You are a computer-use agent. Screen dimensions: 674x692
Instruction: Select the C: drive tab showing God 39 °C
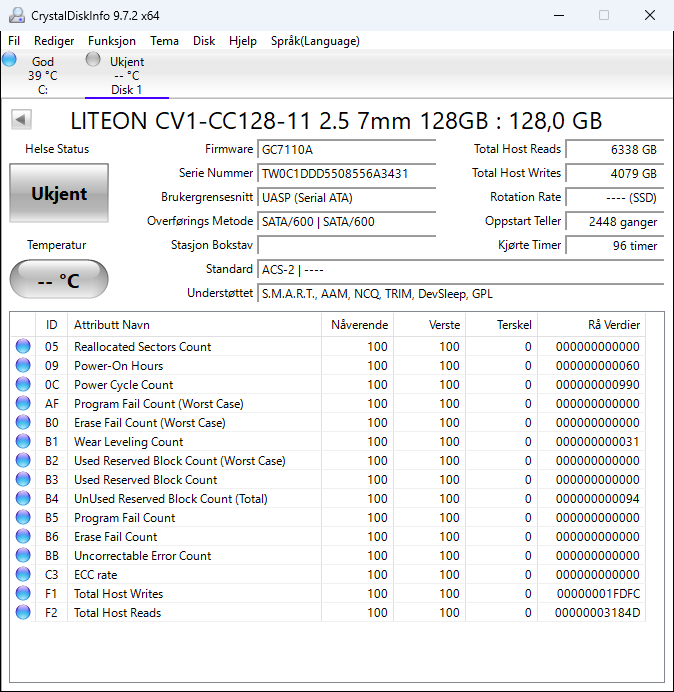[43, 75]
